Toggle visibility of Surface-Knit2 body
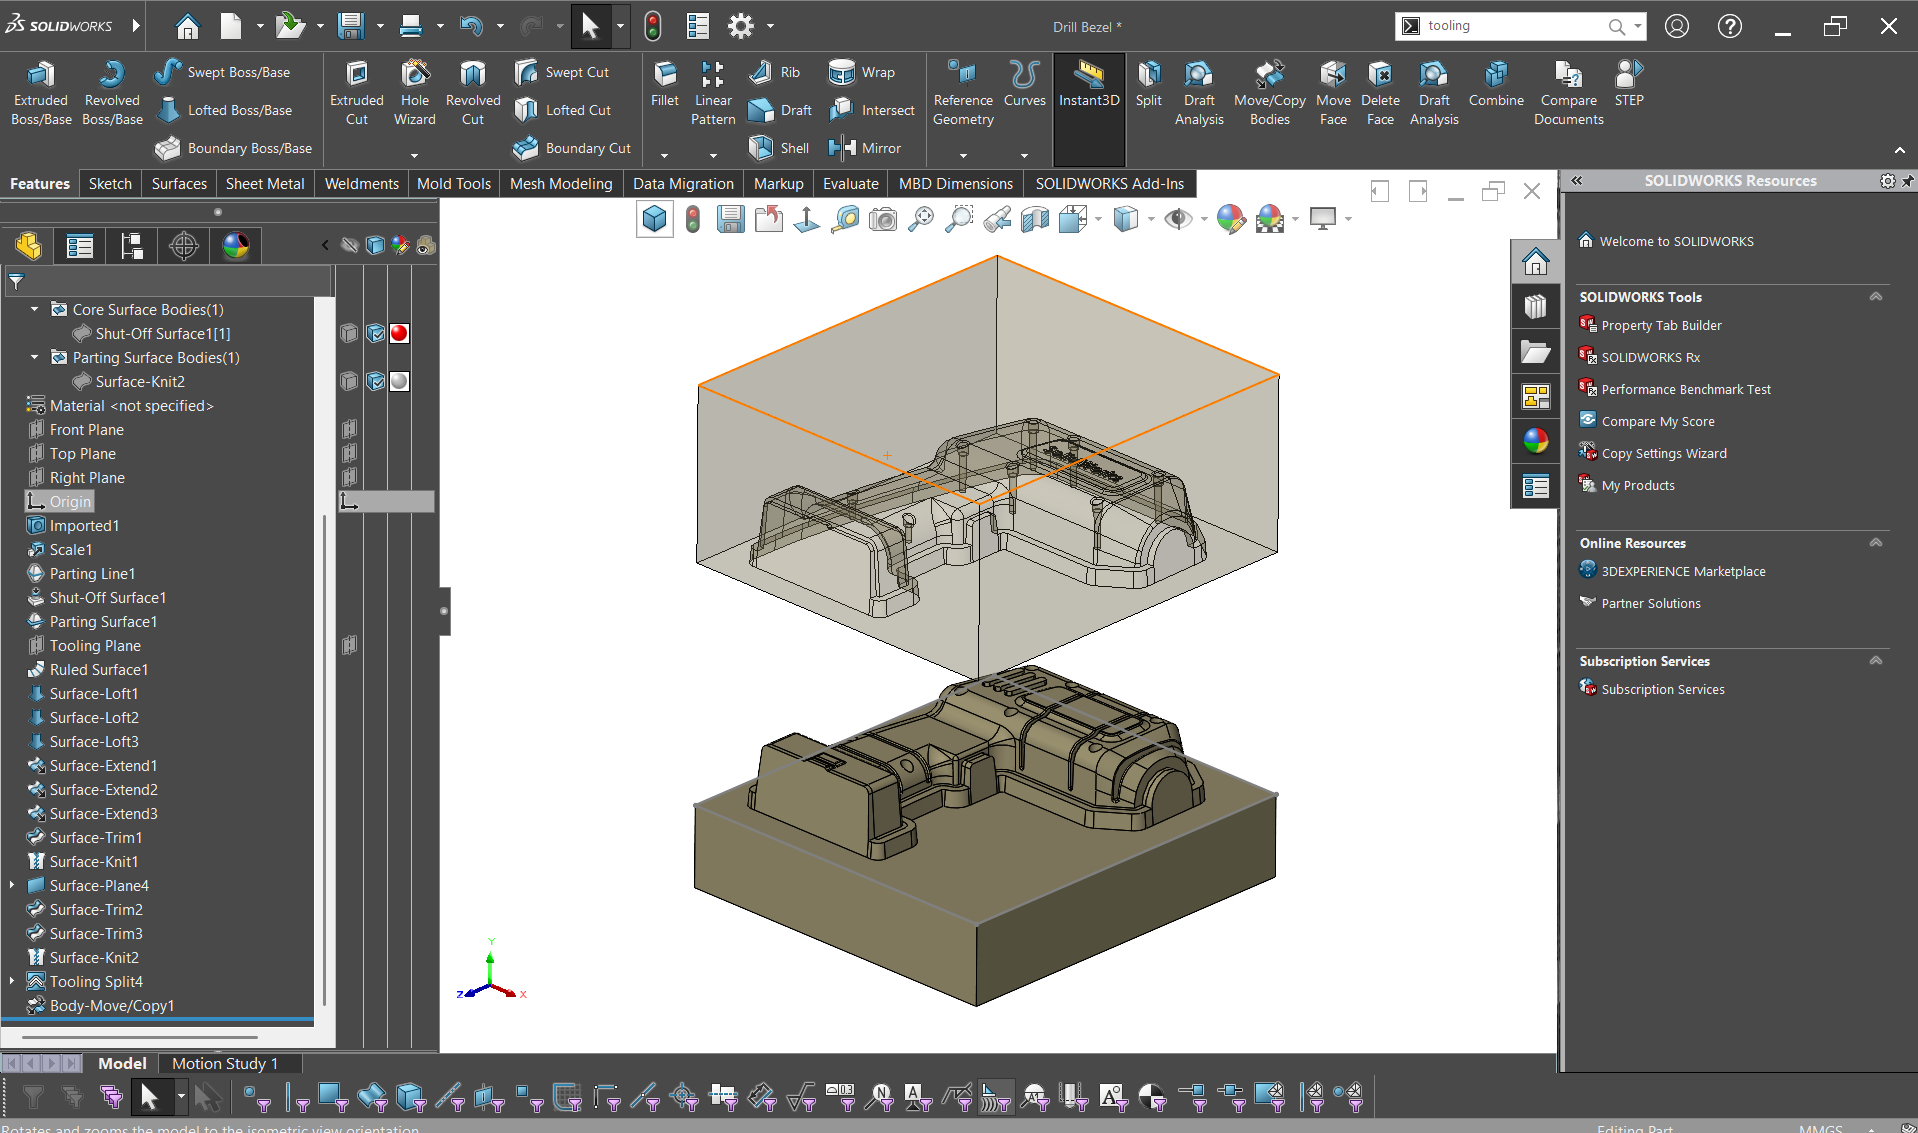This screenshot has width=1918, height=1133. (349, 381)
